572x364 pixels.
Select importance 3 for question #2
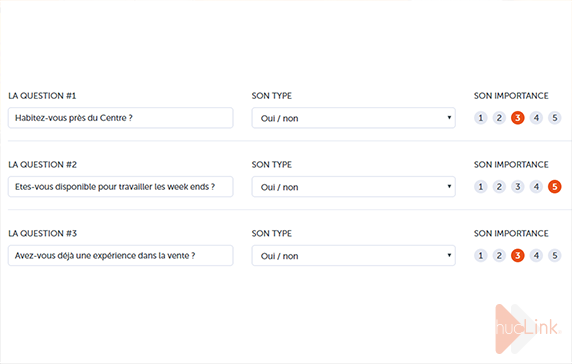(x=518, y=187)
